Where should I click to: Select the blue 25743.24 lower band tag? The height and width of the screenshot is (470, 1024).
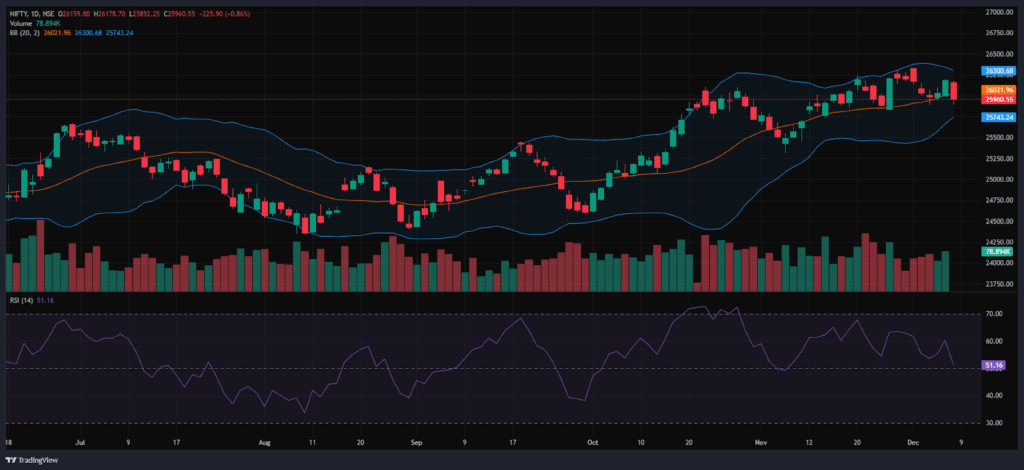pyautogui.click(x=997, y=117)
